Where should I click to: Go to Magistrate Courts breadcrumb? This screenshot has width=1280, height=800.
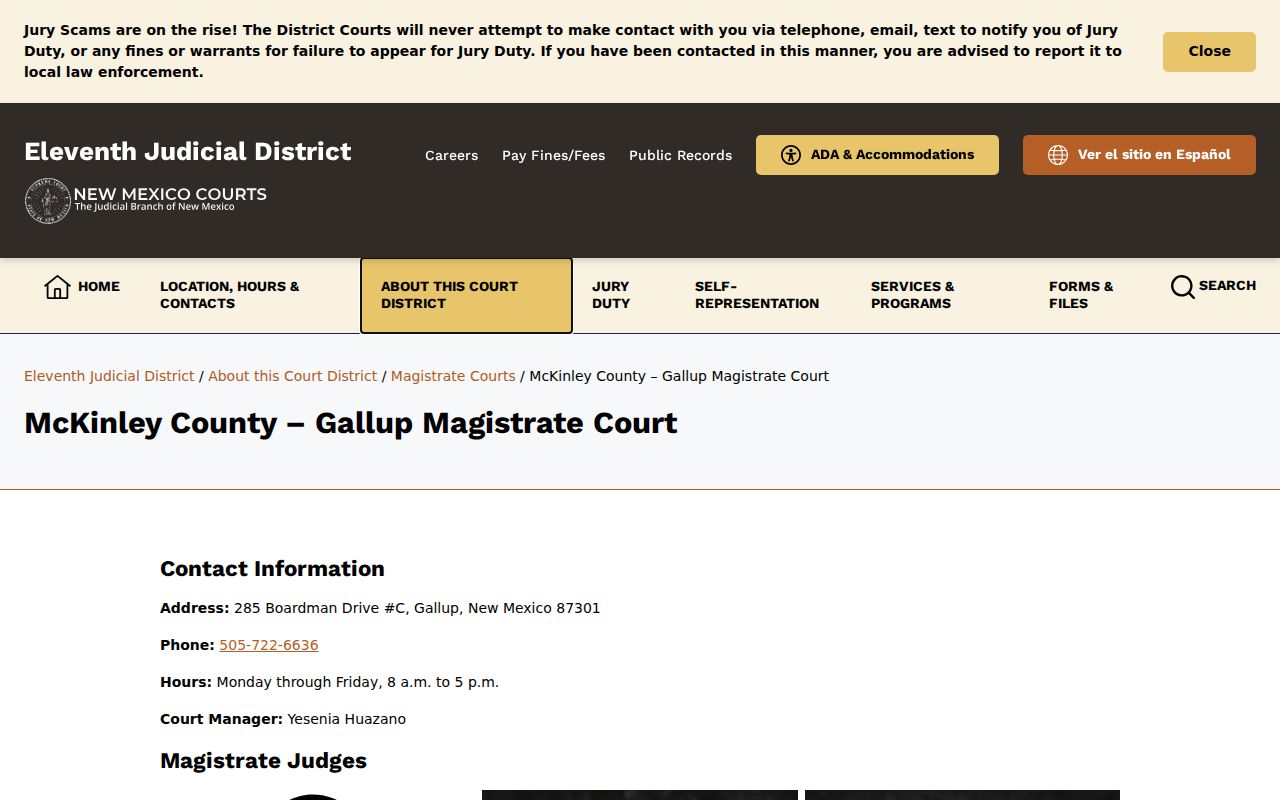point(453,376)
